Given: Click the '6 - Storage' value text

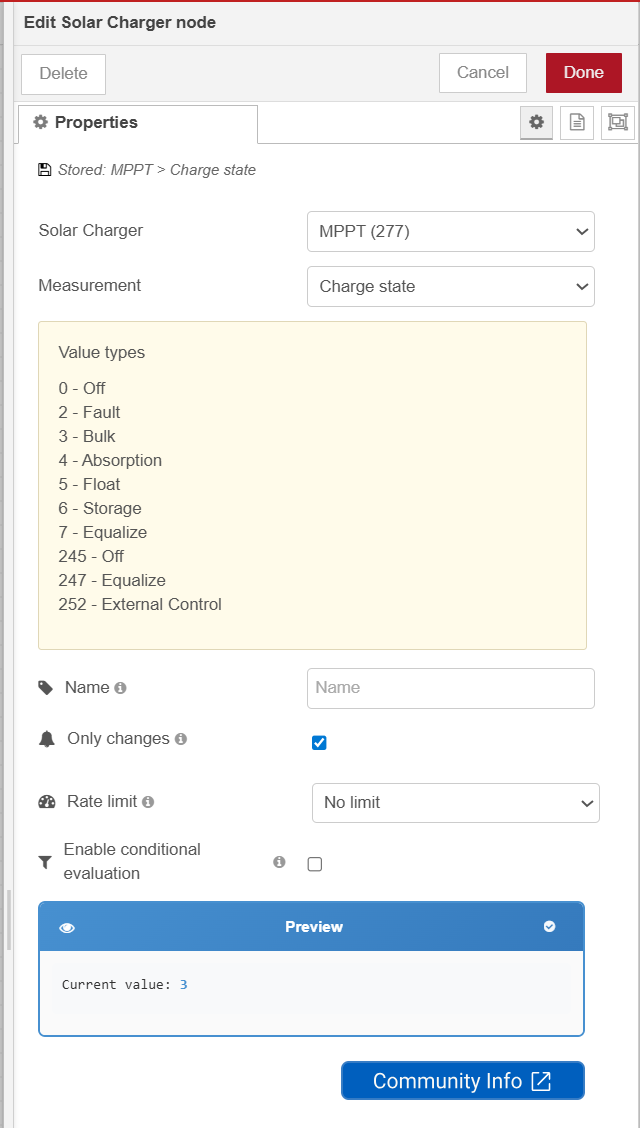Looking at the screenshot, I should click(x=100, y=509).
